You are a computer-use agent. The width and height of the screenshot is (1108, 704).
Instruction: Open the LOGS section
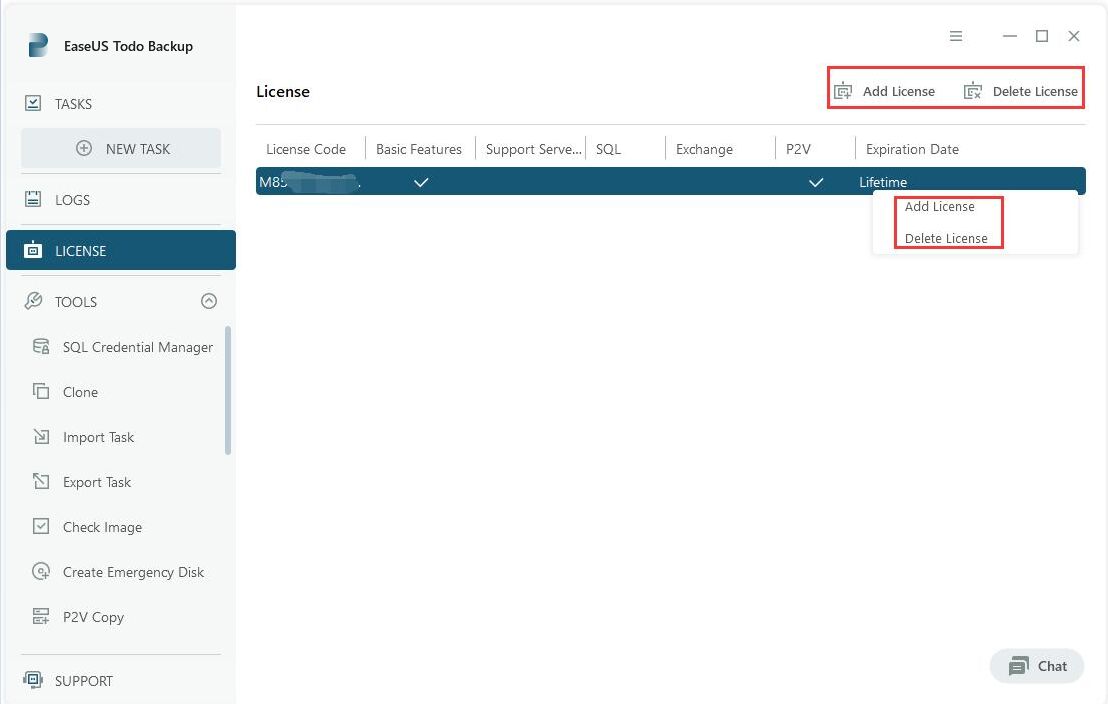tap(73, 200)
